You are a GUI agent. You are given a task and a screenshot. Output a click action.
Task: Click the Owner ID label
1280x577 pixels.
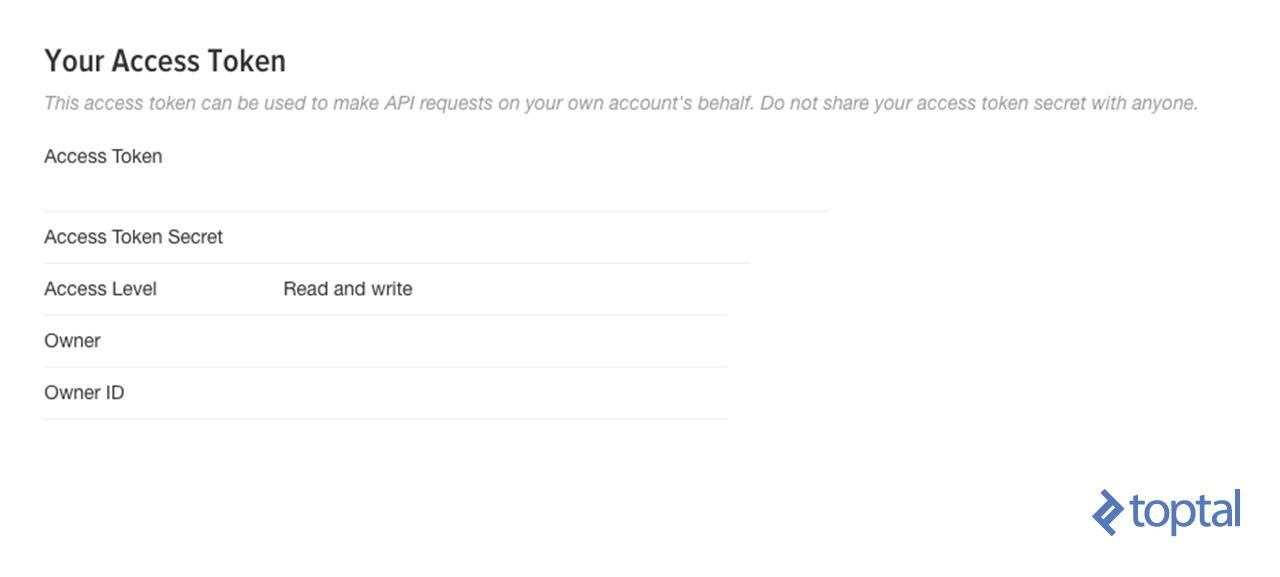(x=84, y=393)
